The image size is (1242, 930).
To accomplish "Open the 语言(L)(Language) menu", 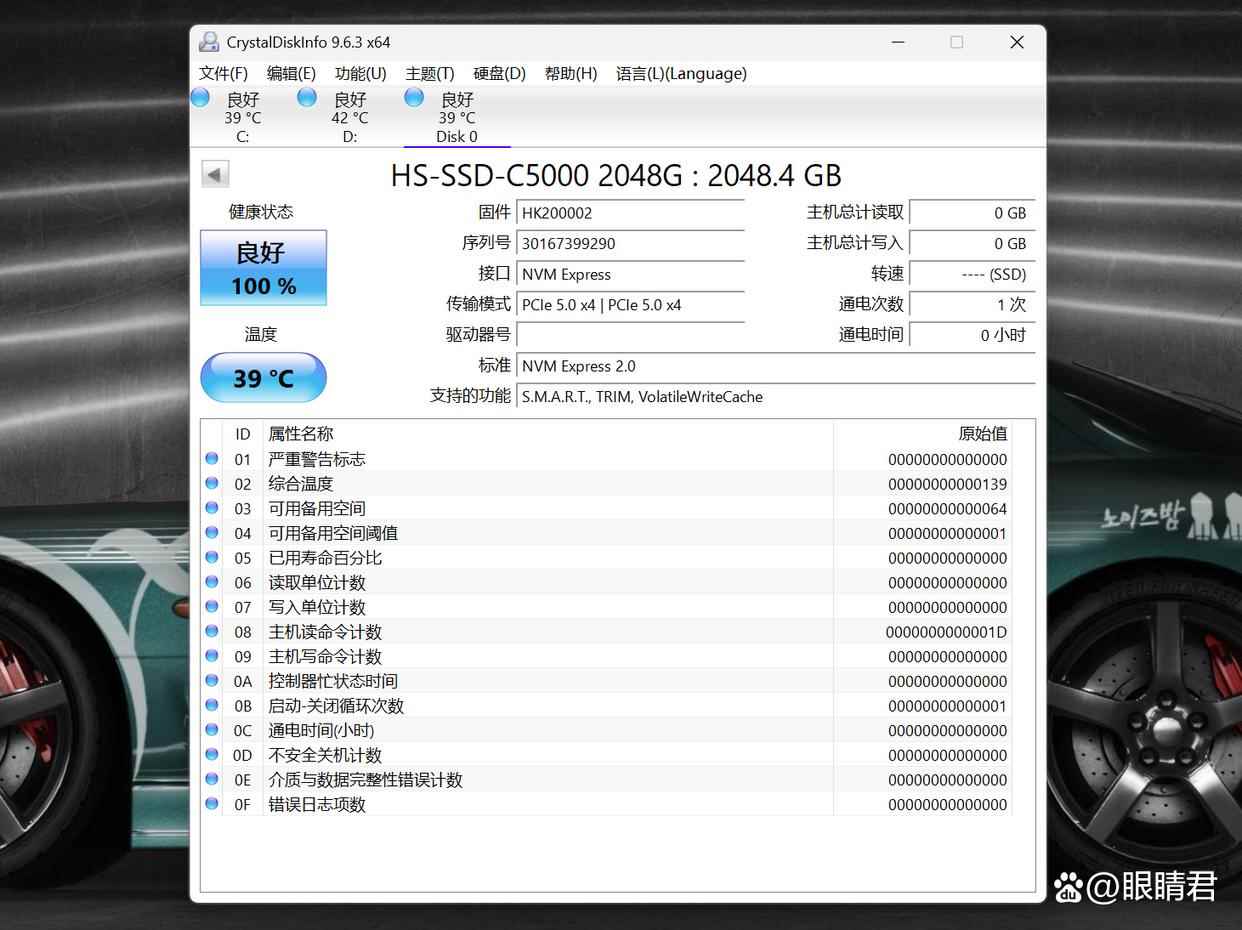I will [x=681, y=73].
